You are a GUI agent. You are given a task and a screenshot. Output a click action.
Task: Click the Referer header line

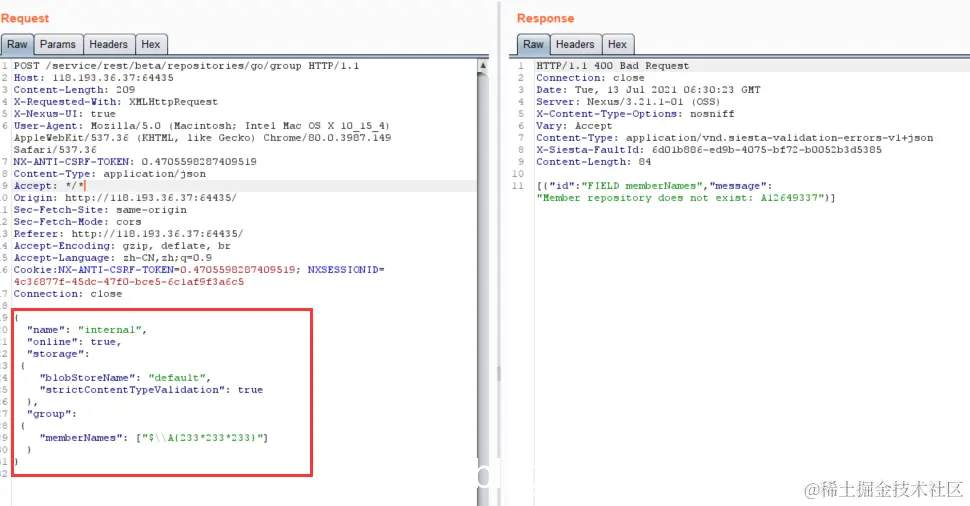(128, 234)
